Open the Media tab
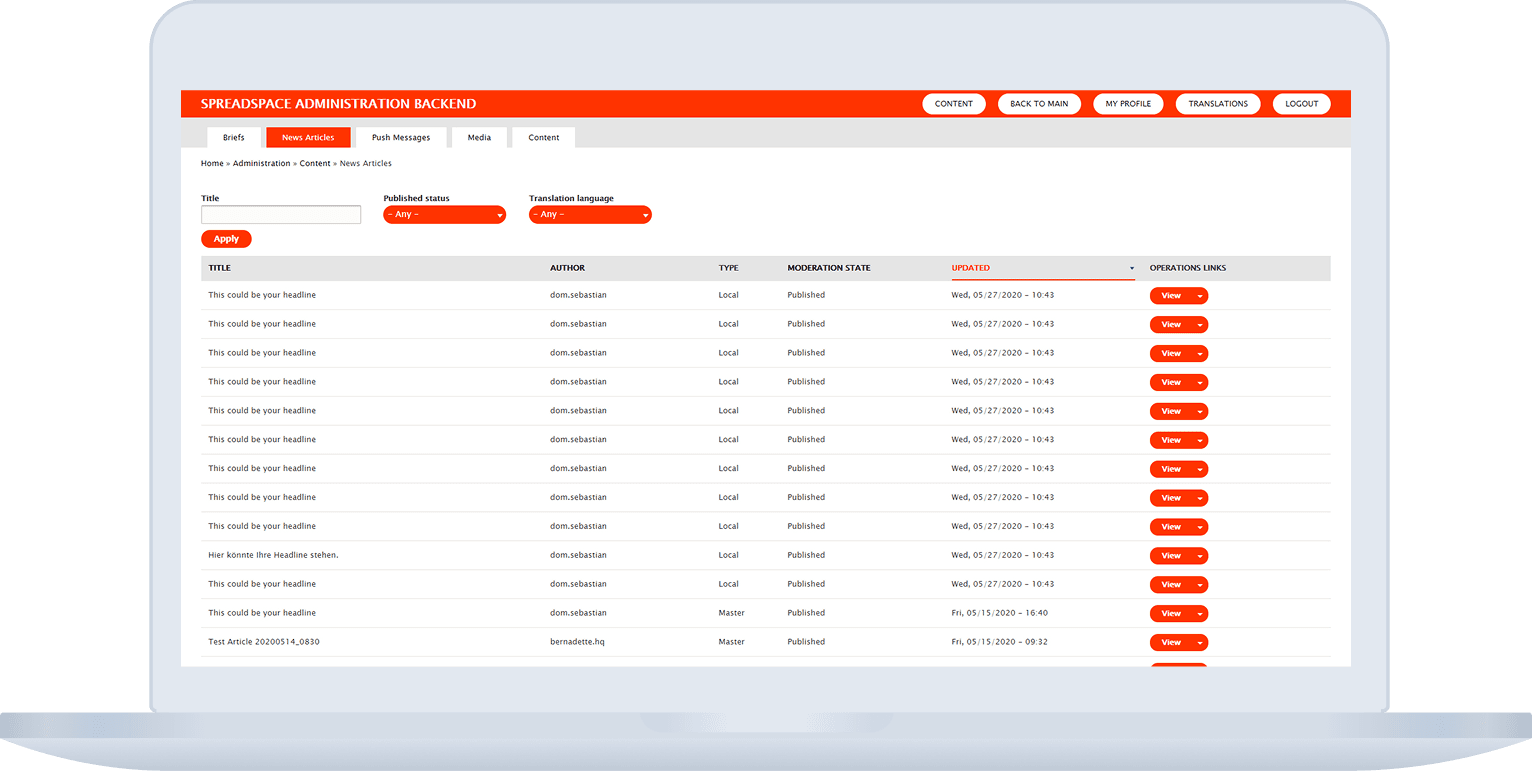The image size is (1532, 771). coord(479,137)
